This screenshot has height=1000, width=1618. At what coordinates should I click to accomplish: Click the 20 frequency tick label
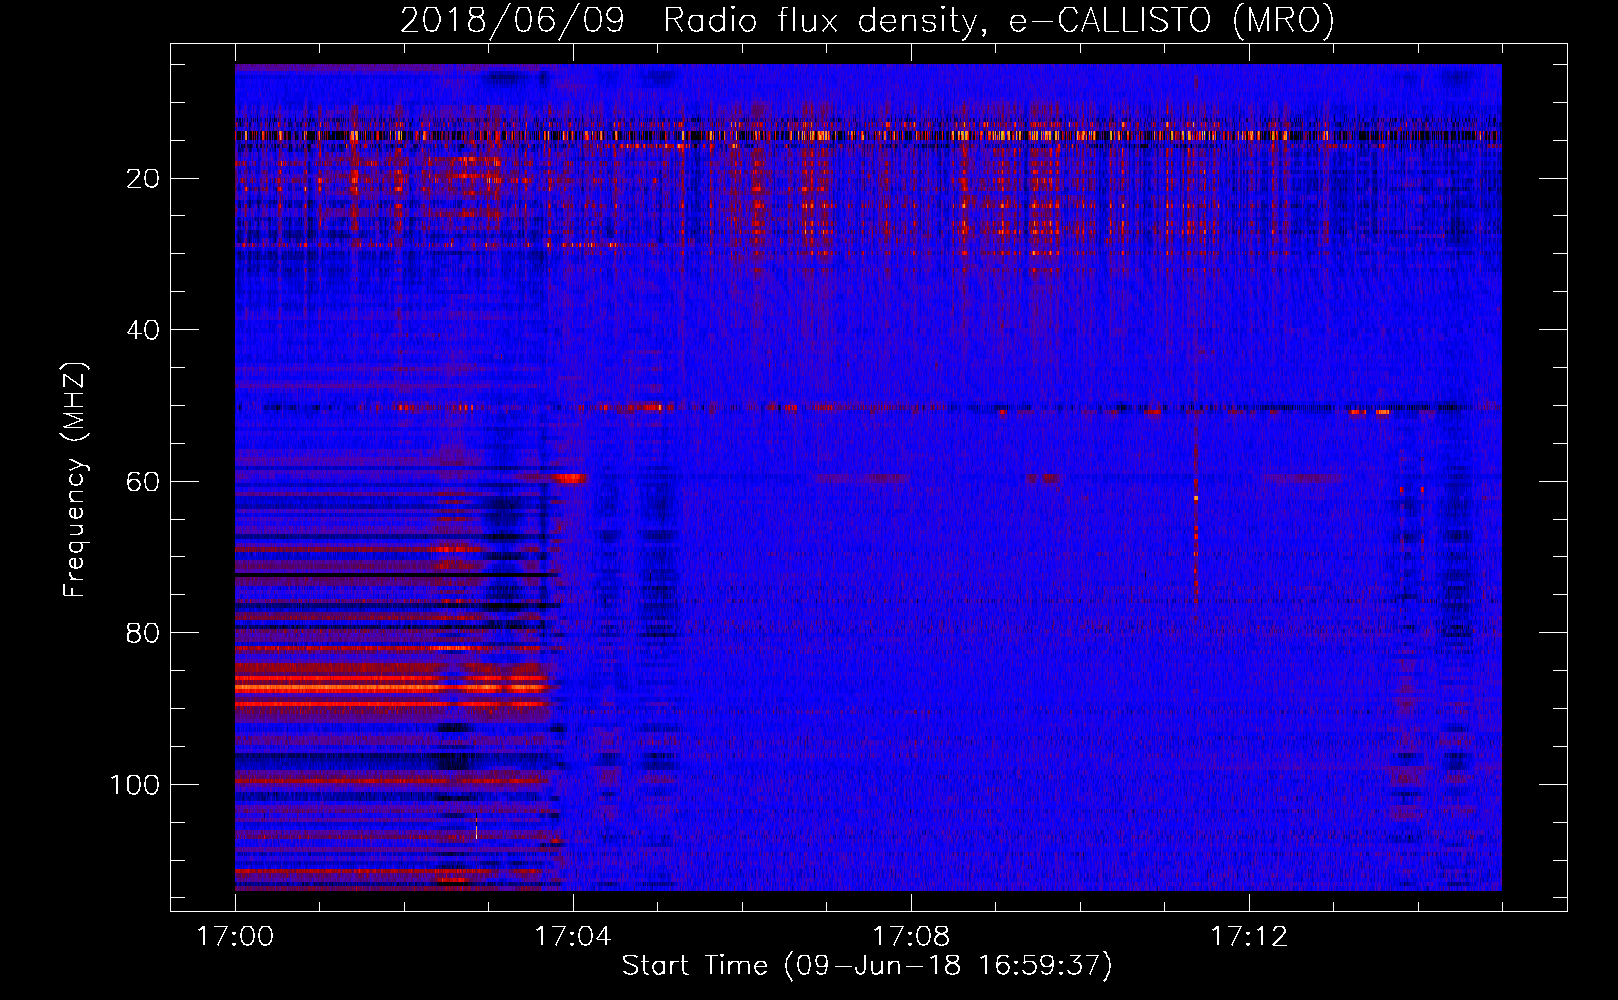[144, 179]
